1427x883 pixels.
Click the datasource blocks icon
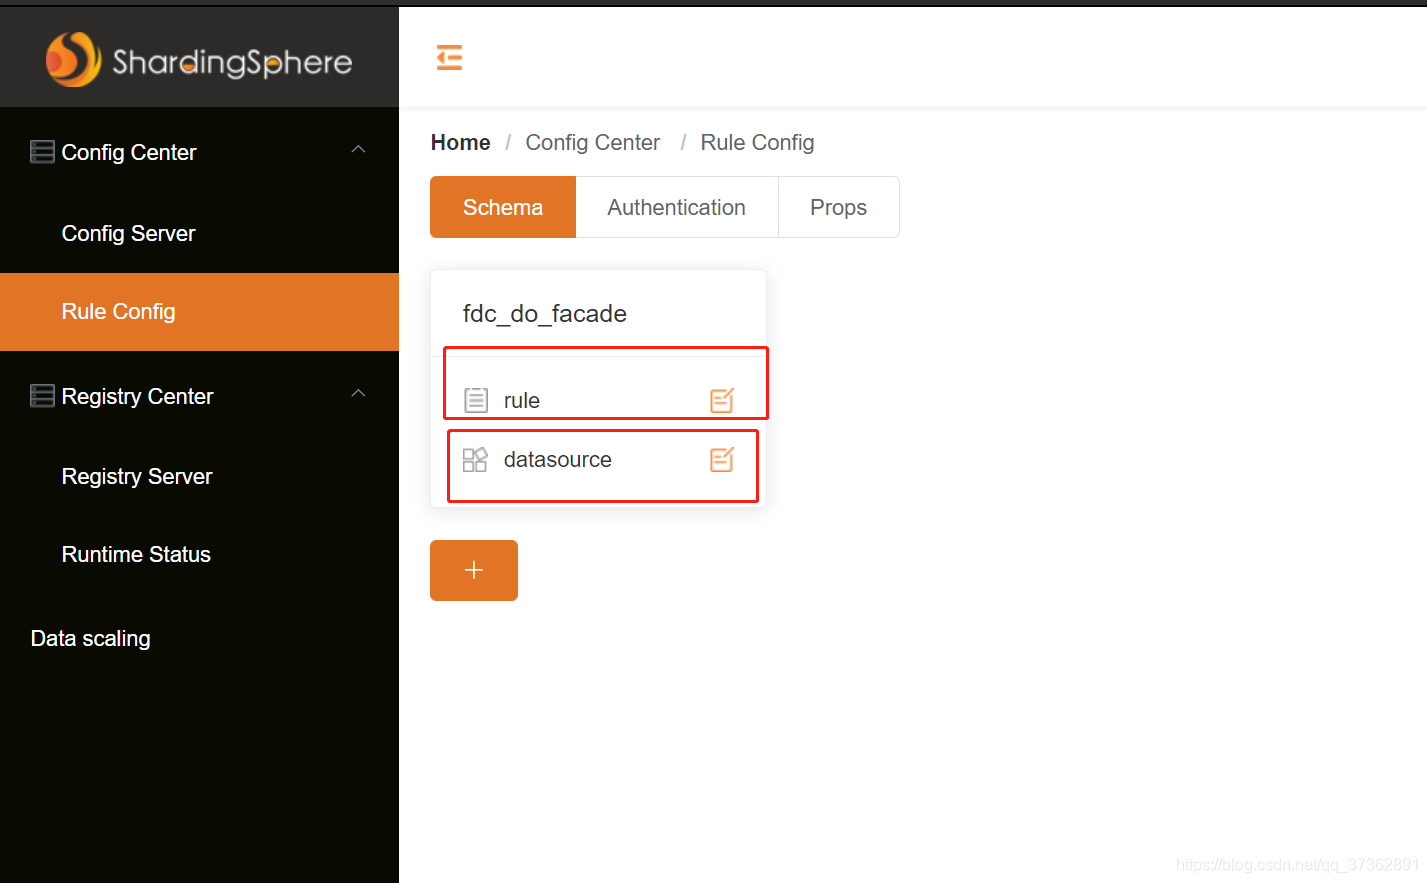pos(475,459)
